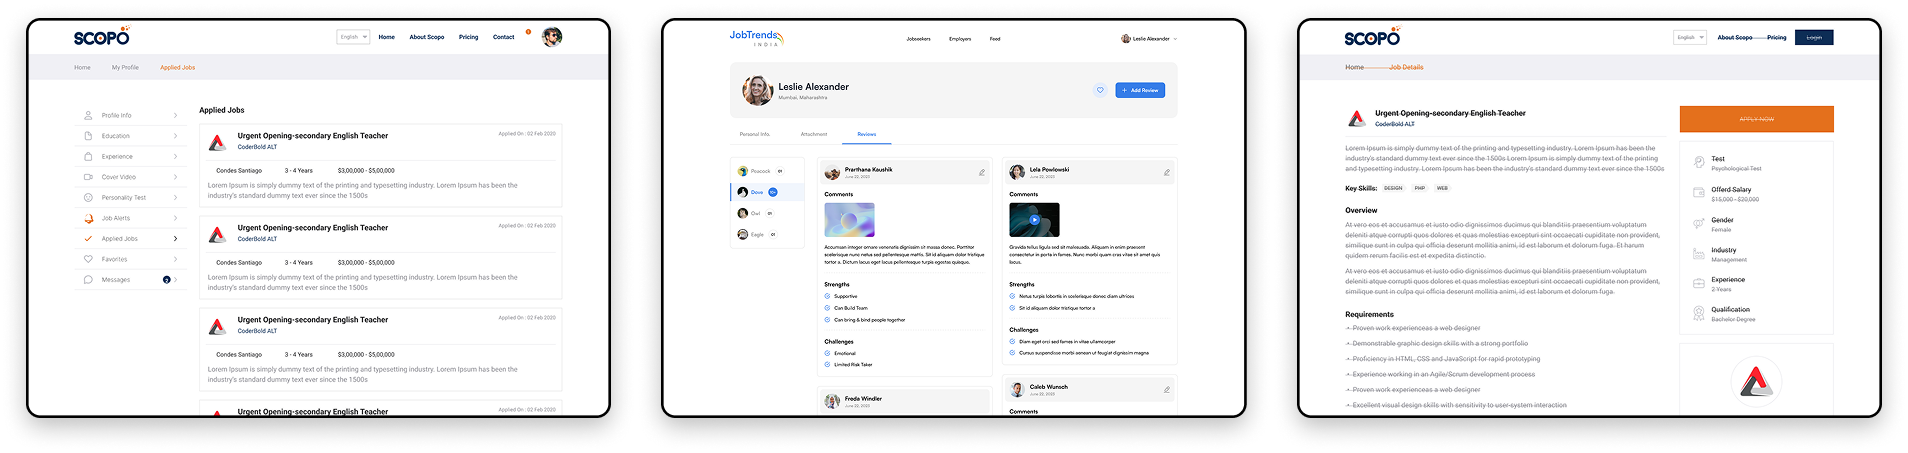Viewport: 1908px width, 453px height.
Task: Click Login button in Job Details window
Action: pyautogui.click(x=1814, y=37)
